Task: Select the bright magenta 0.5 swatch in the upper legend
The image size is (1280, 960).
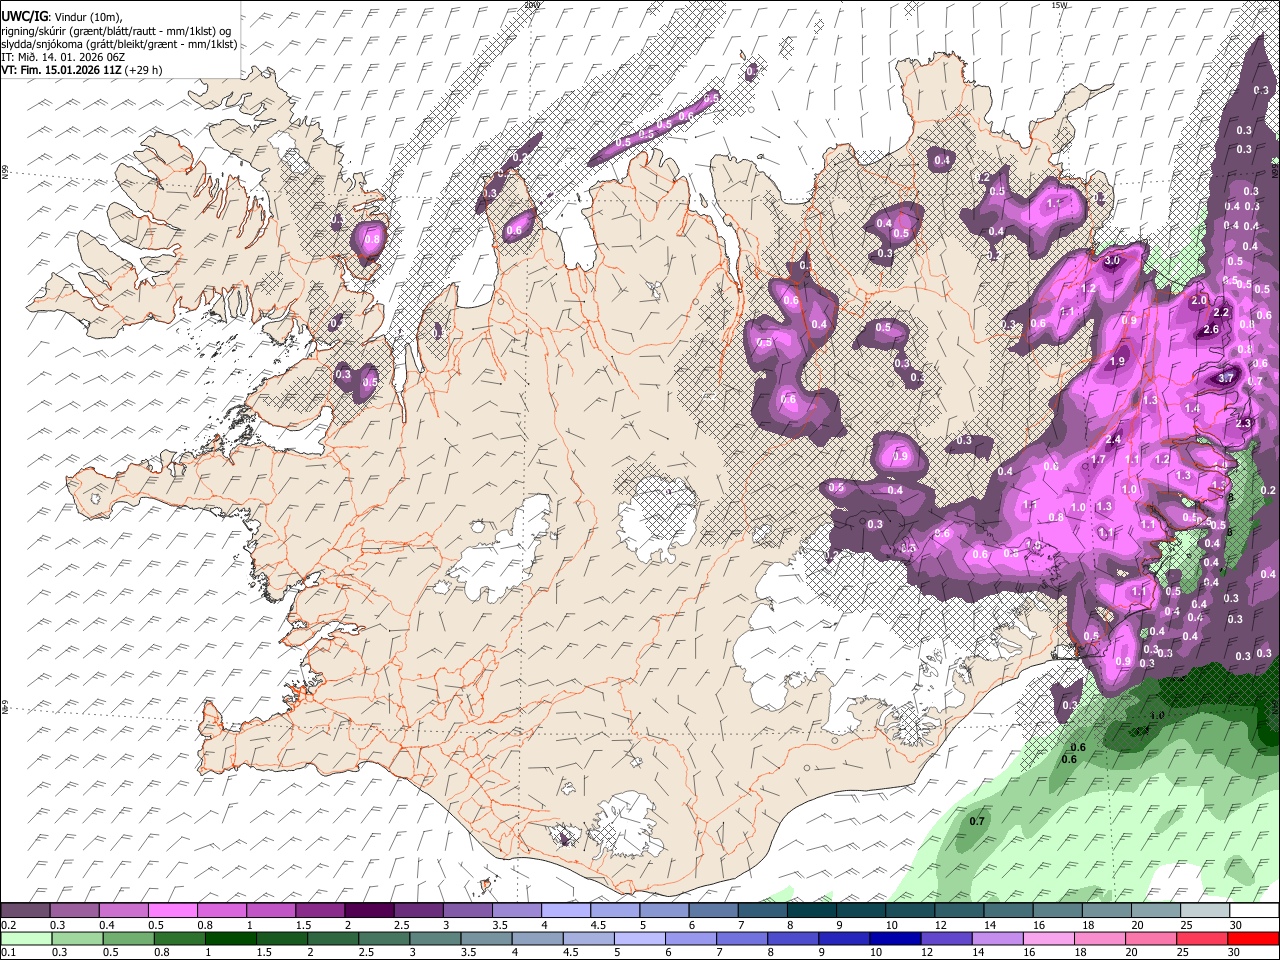Action: (172, 911)
